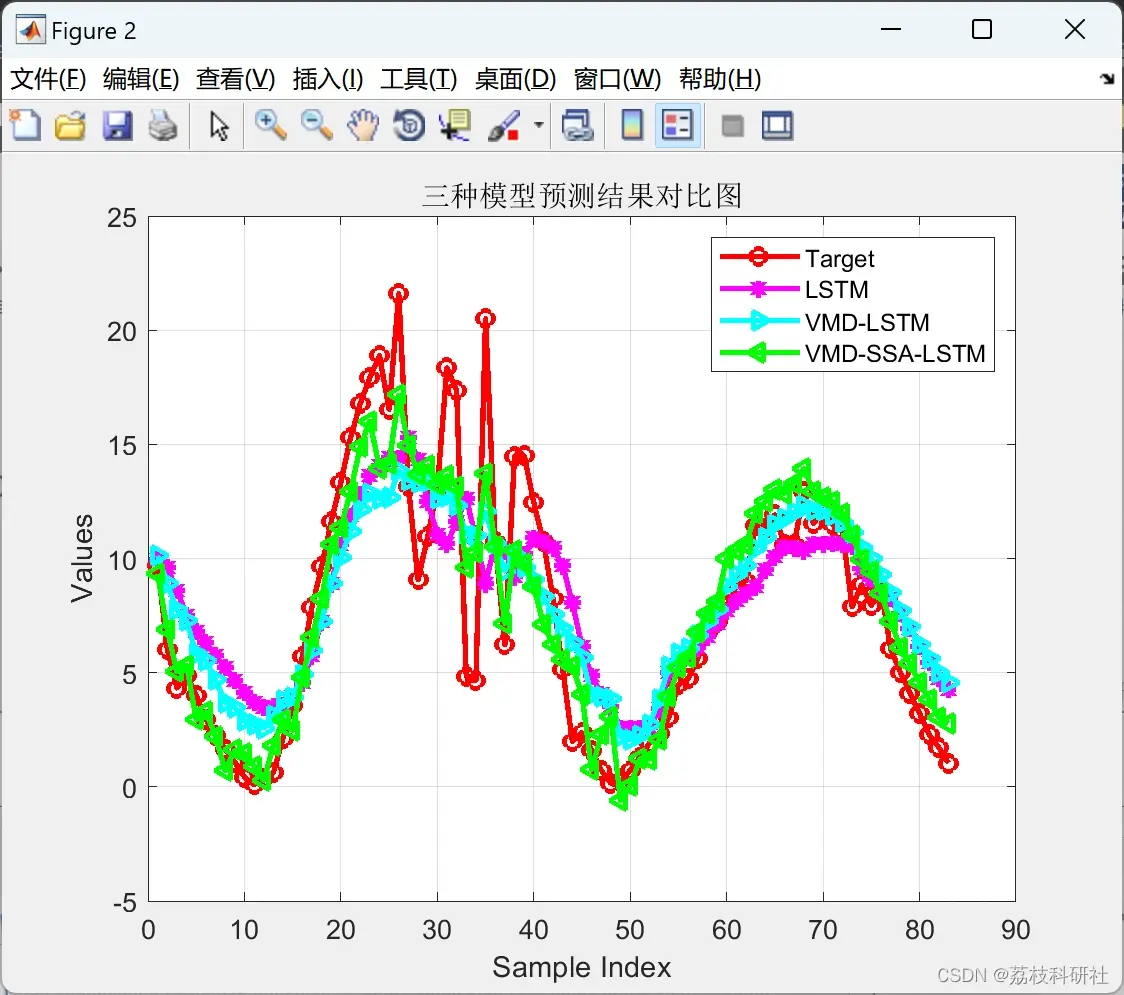Toggle the Data Cursor tool
This screenshot has width=1124, height=995.
click(455, 125)
